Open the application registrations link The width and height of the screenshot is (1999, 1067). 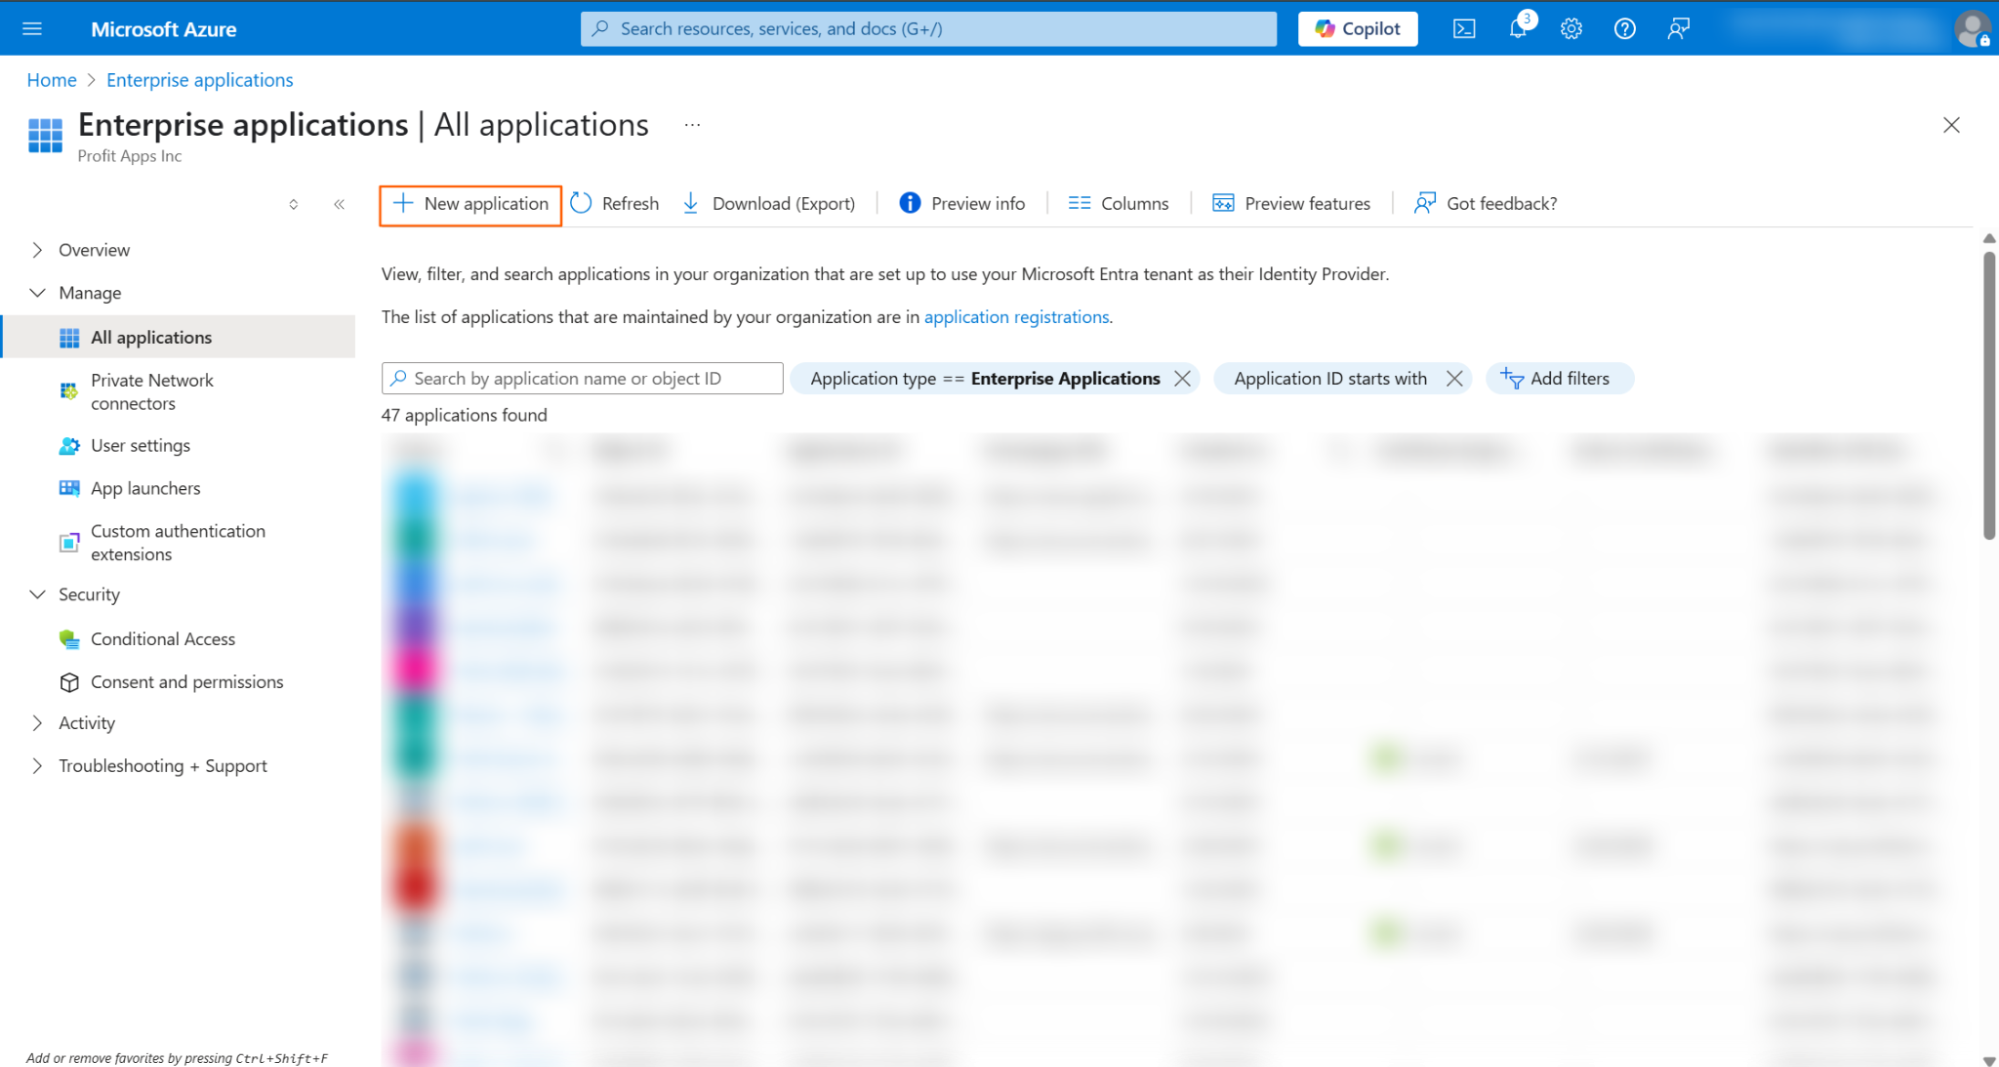coord(1016,317)
